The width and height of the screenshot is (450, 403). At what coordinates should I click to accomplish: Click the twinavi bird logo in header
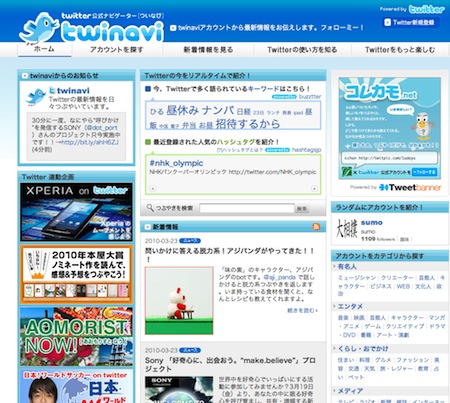click(39, 28)
